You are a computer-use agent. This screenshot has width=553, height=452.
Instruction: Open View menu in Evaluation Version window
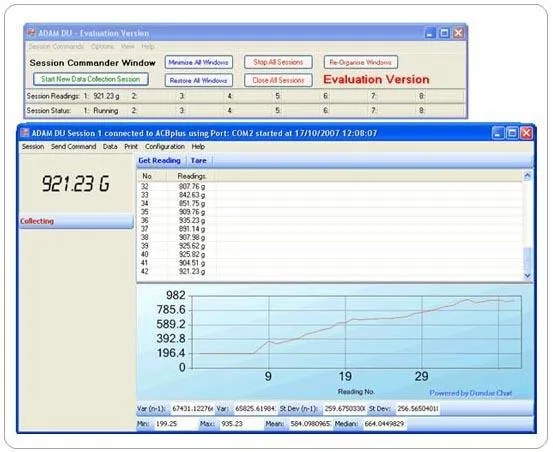128,47
